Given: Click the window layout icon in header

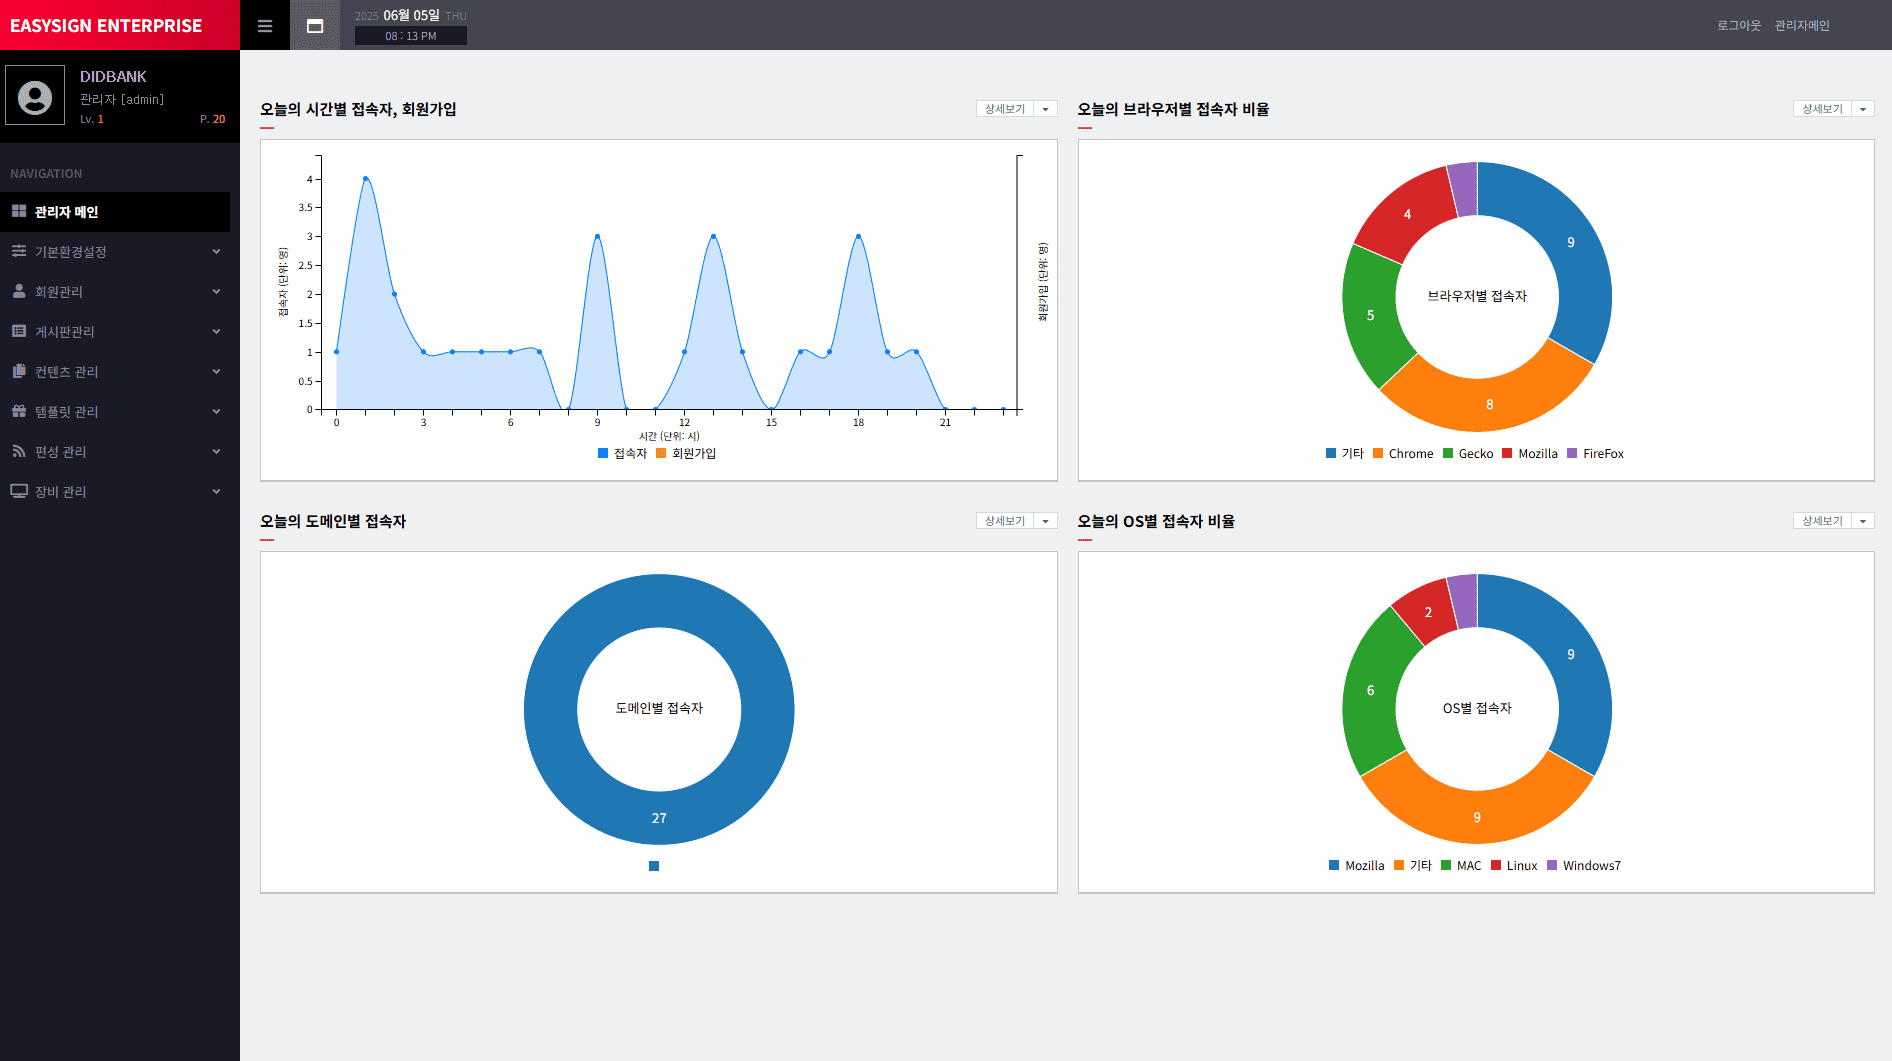Looking at the screenshot, I should (x=315, y=26).
